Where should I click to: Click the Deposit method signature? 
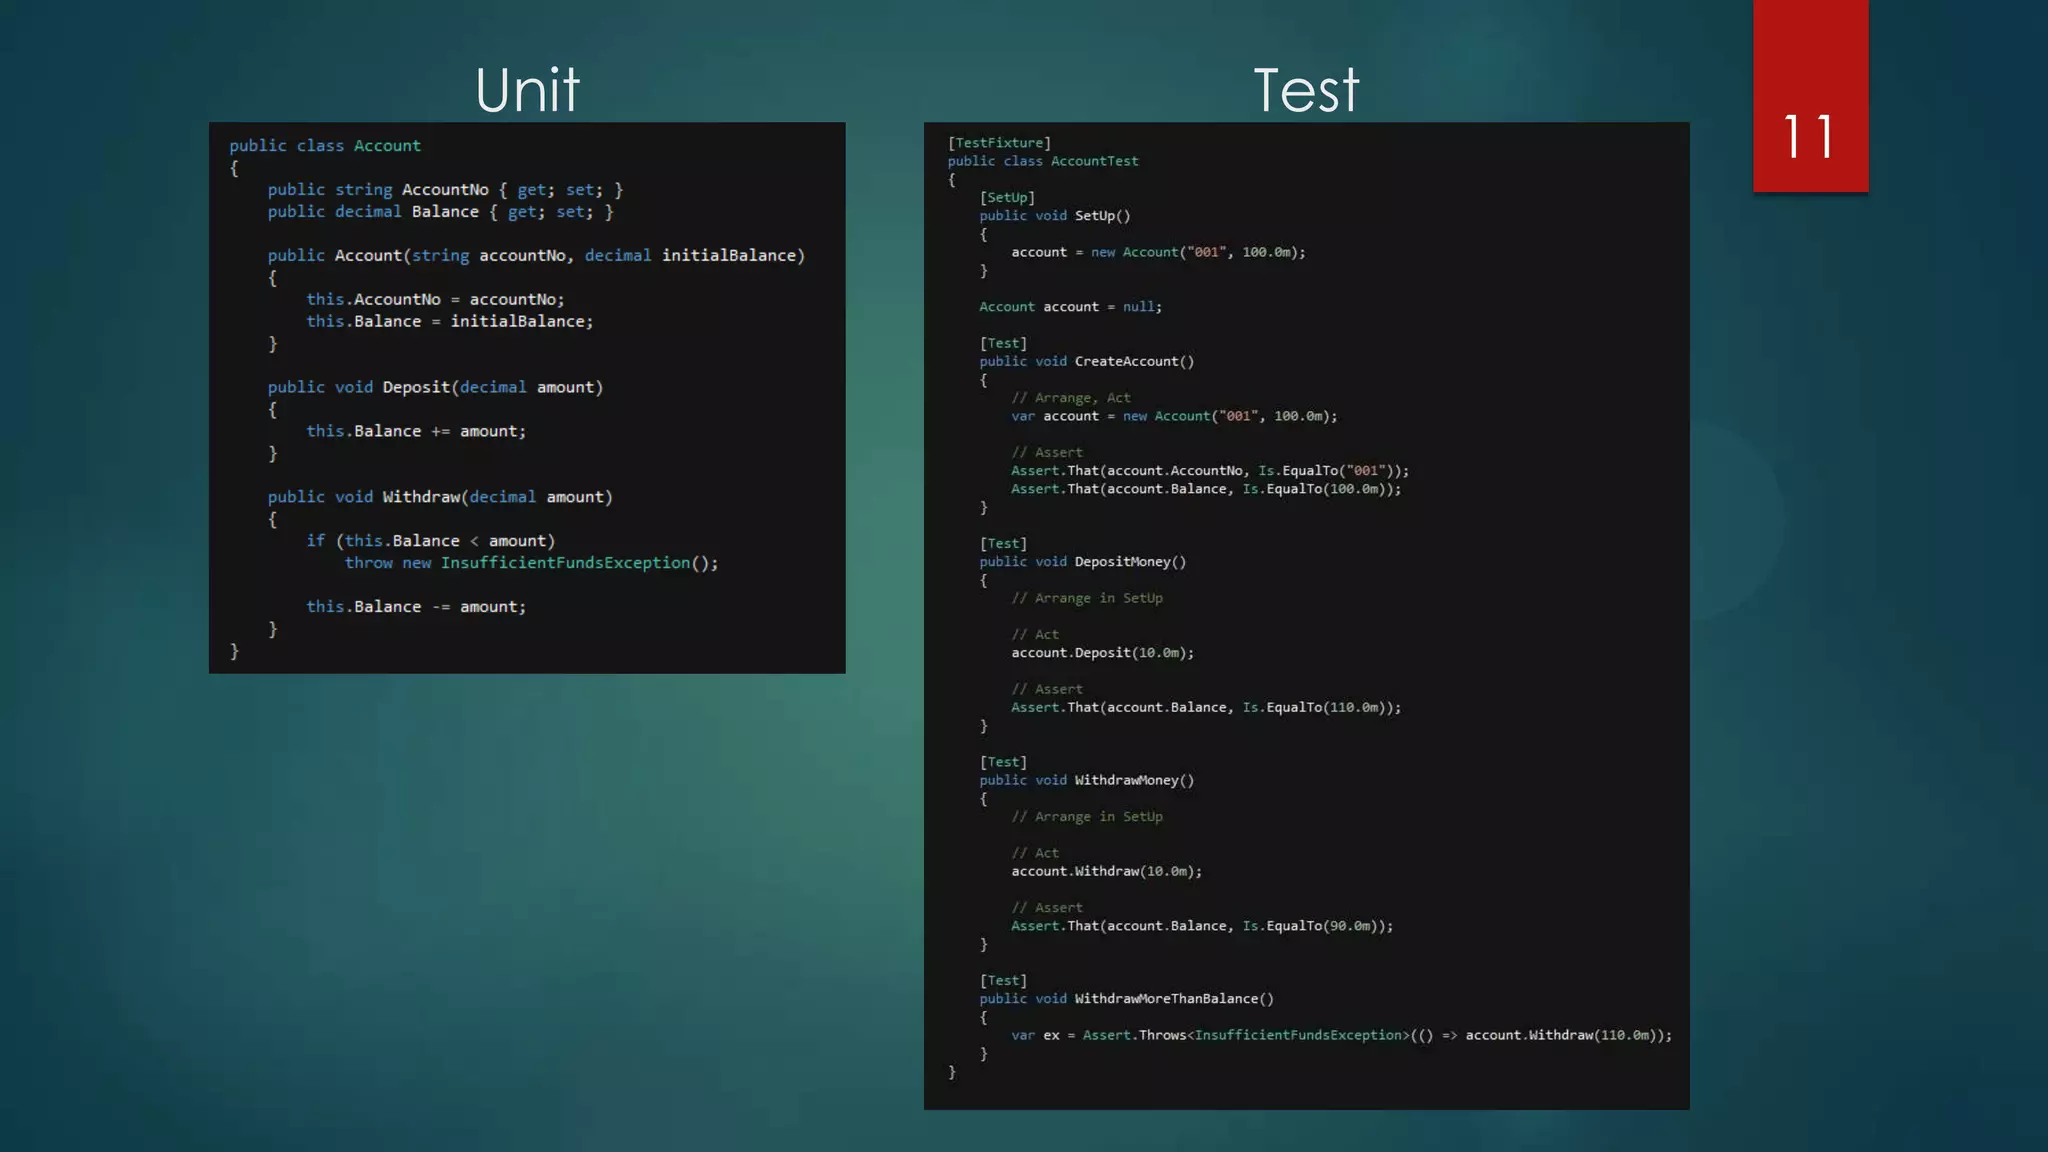pos(435,387)
